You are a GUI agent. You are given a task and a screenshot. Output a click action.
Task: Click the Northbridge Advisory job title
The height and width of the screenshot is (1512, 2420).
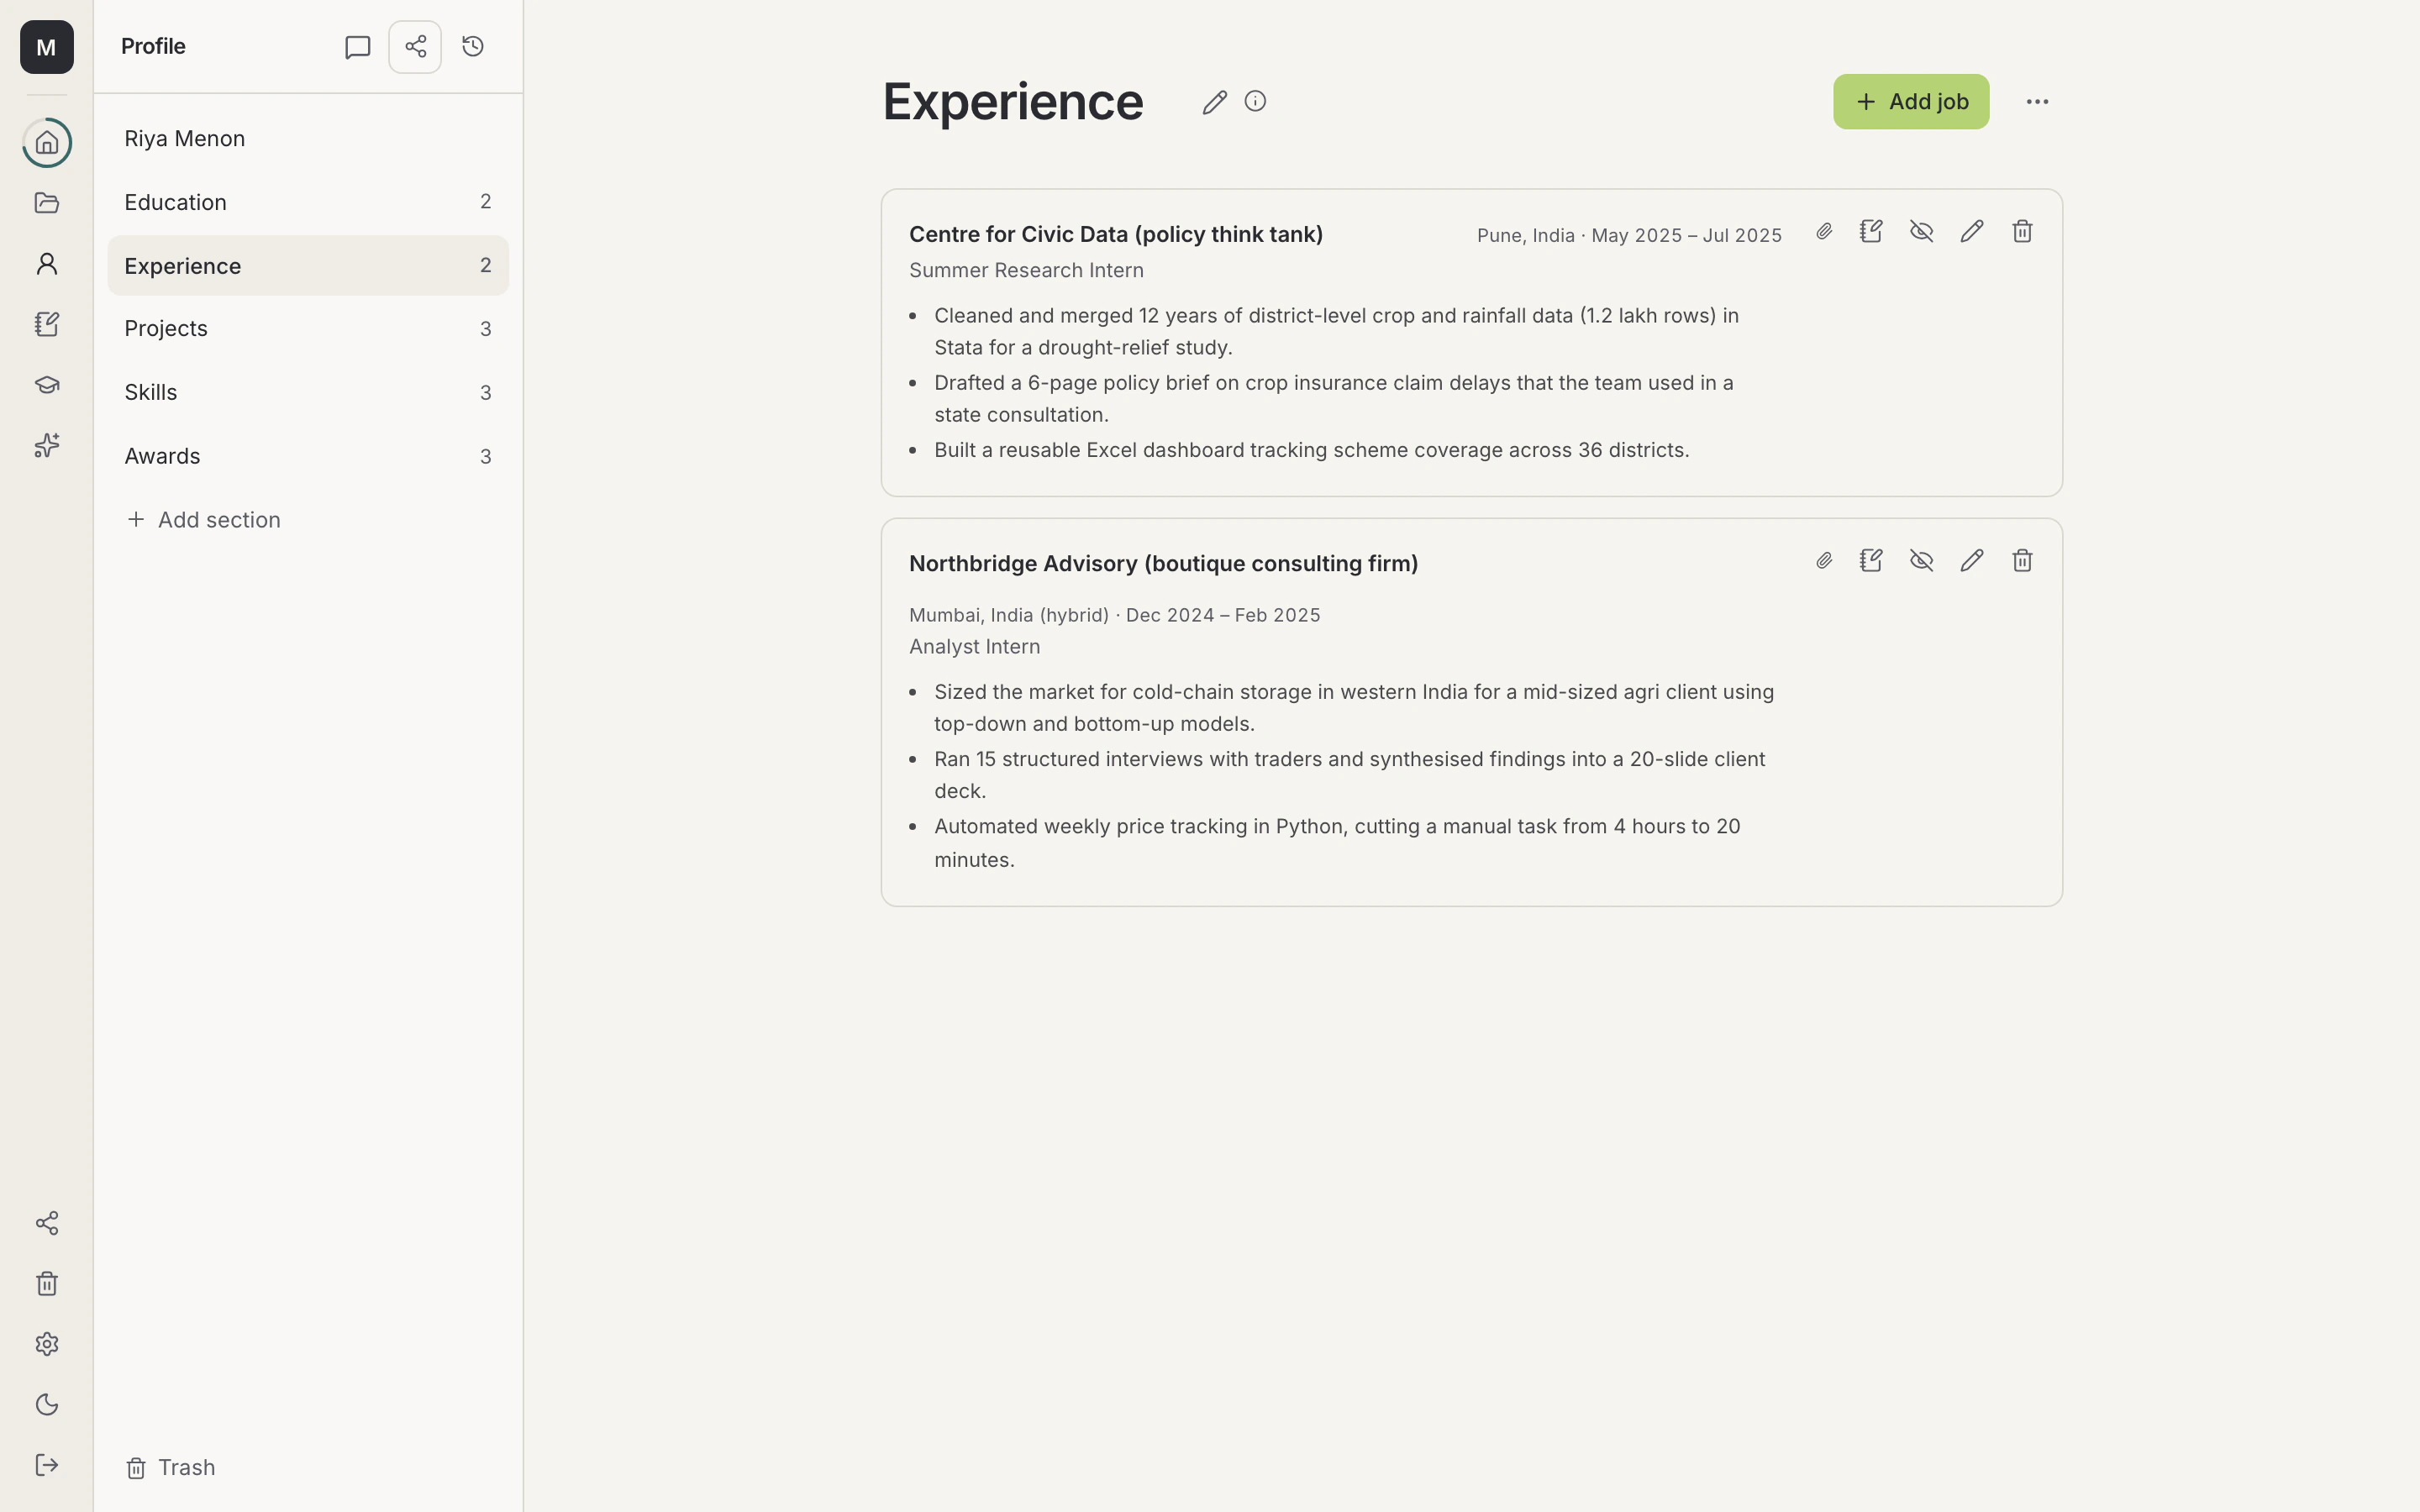[x=1163, y=564]
